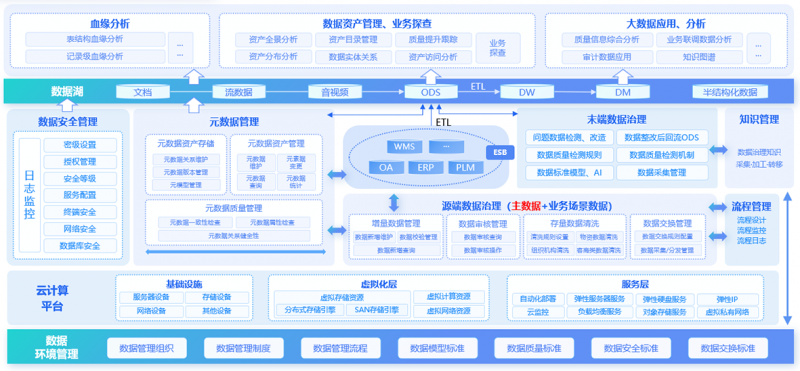
Task: Click the 资产访问分析 box
Action: (x=433, y=57)
